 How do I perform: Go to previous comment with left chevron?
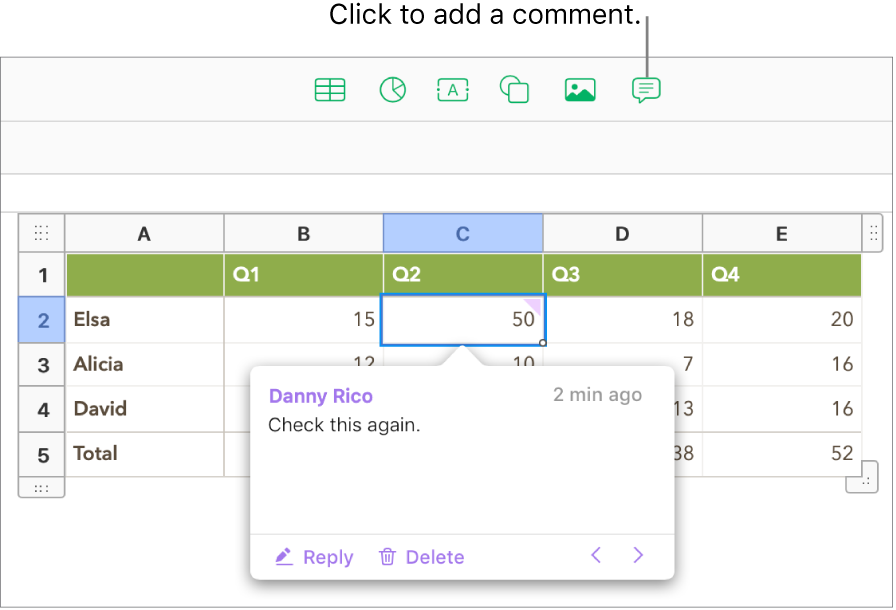point(596,555)
